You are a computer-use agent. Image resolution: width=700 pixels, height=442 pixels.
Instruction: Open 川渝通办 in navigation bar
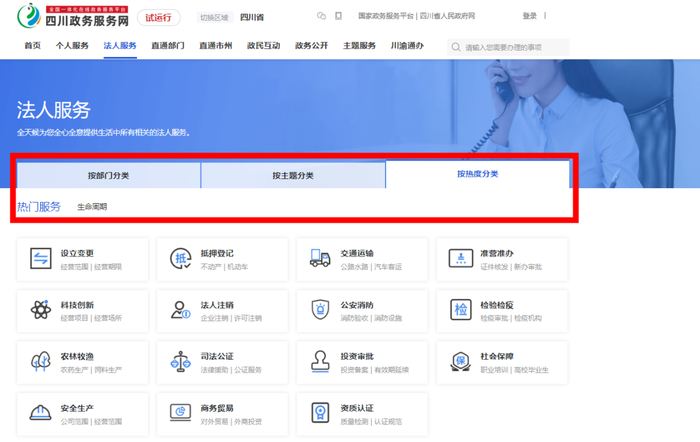(x=407, y=46)
